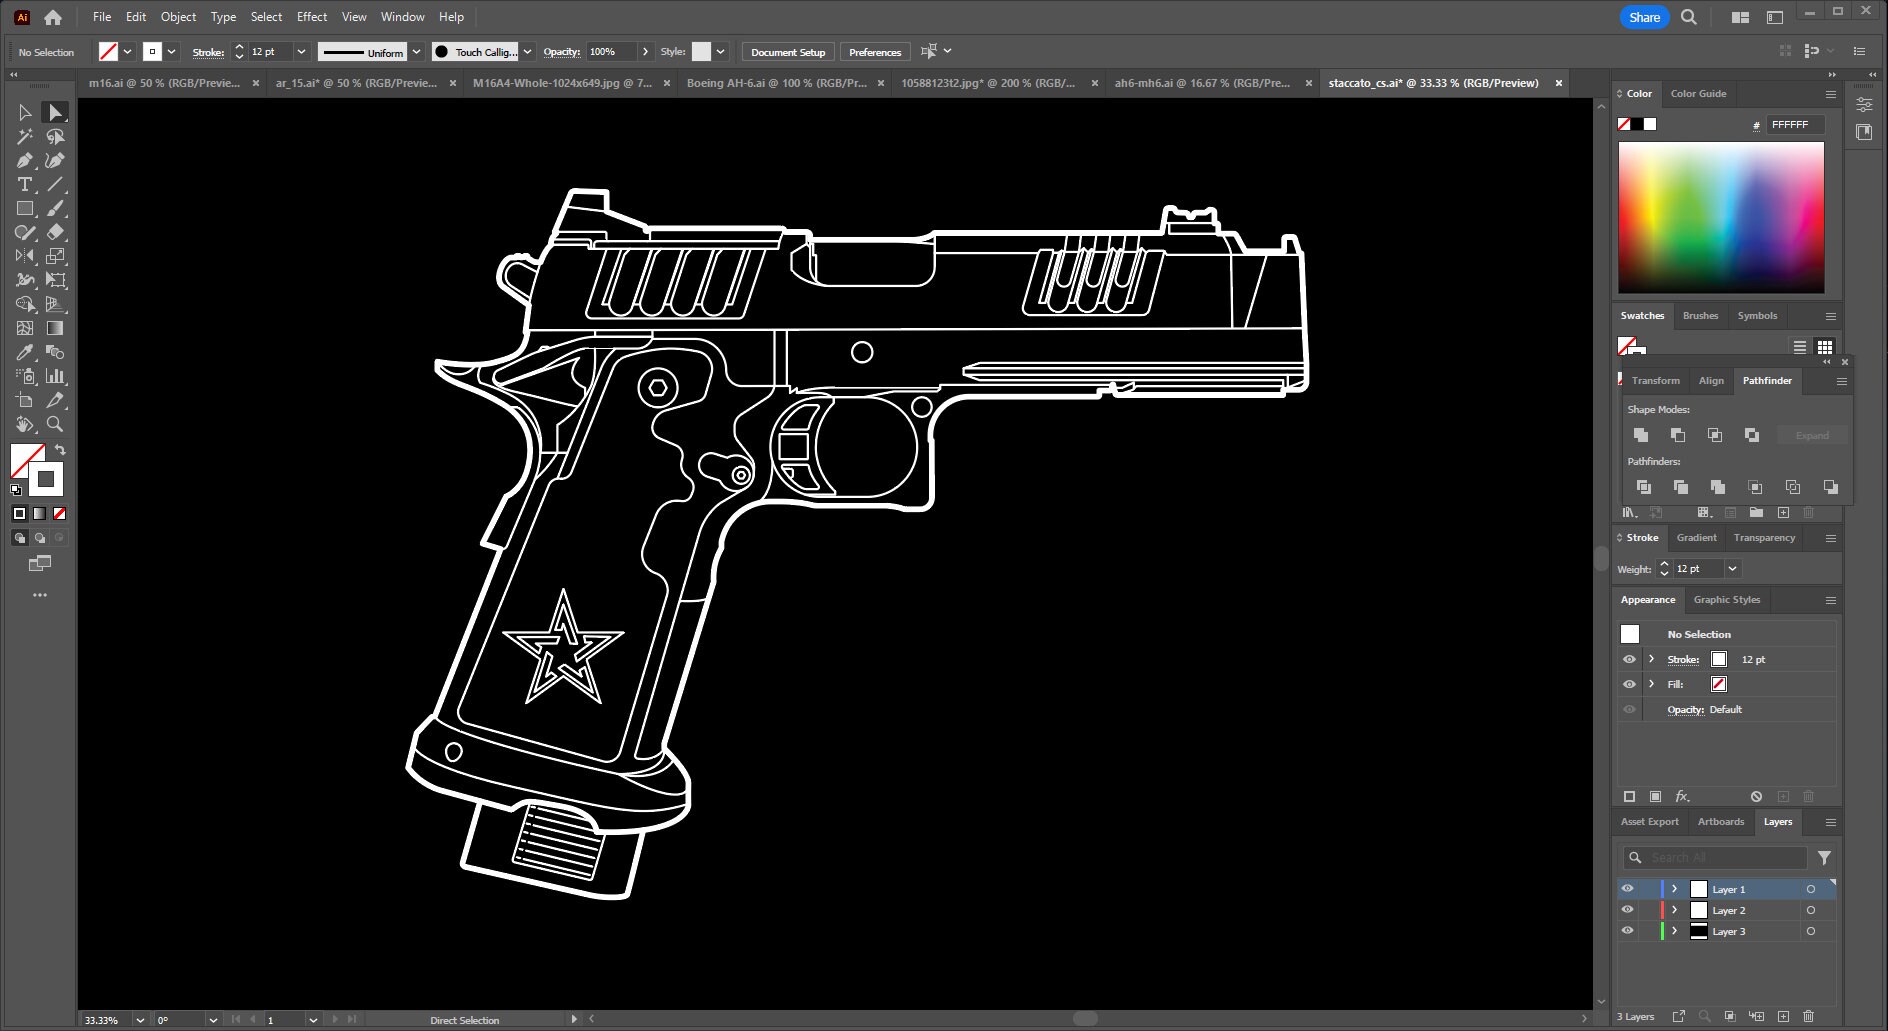Select the Rectangle tool
The height and width of the screenshot is (1031, 1888).
pyautogui.click(x=24, y=209)
